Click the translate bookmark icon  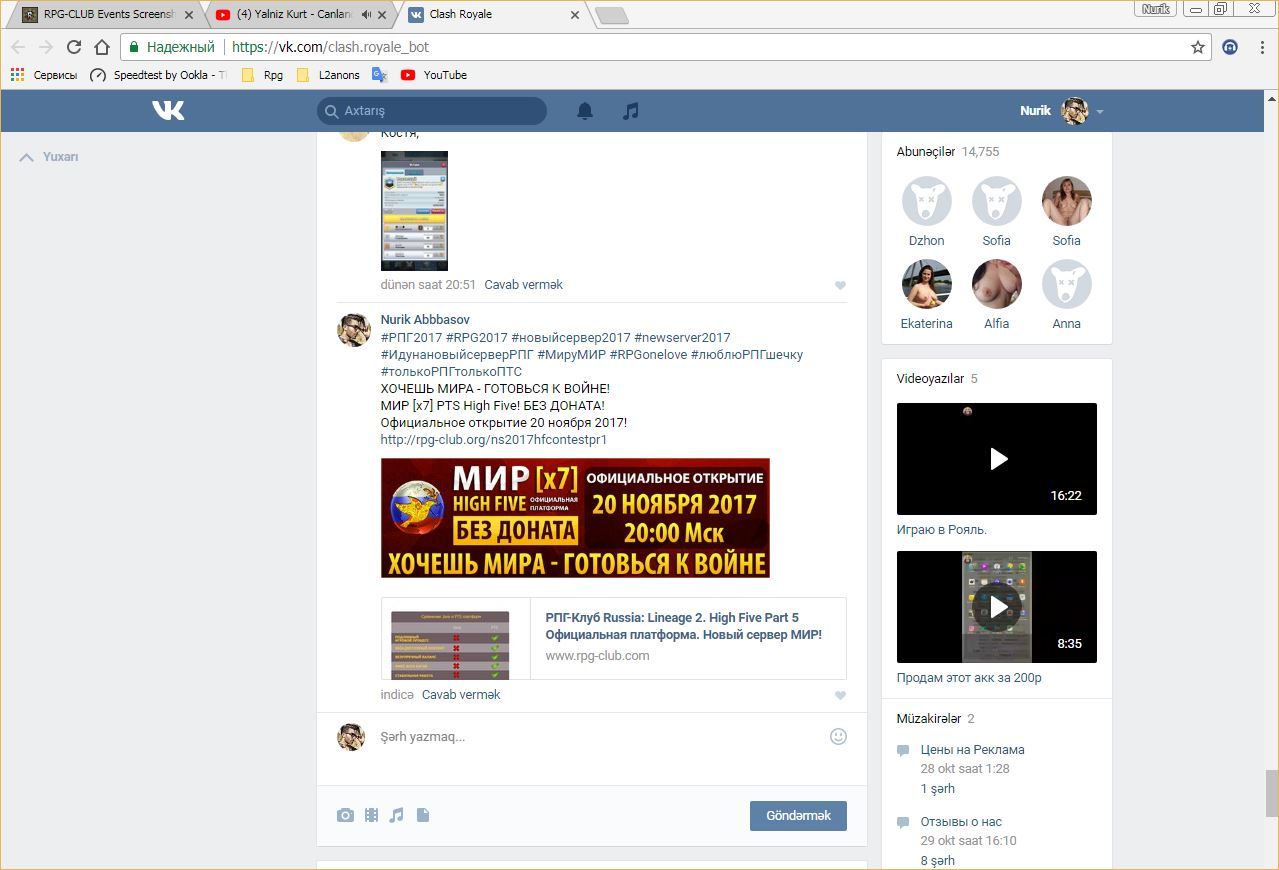(379, 75)
